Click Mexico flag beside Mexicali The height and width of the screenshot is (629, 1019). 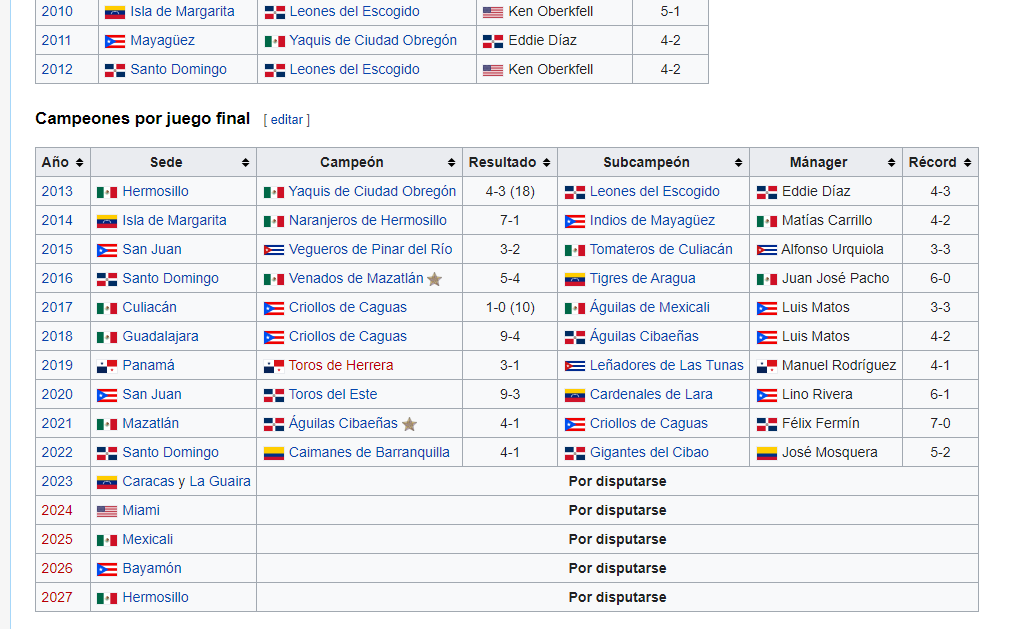tap(107, 541)
